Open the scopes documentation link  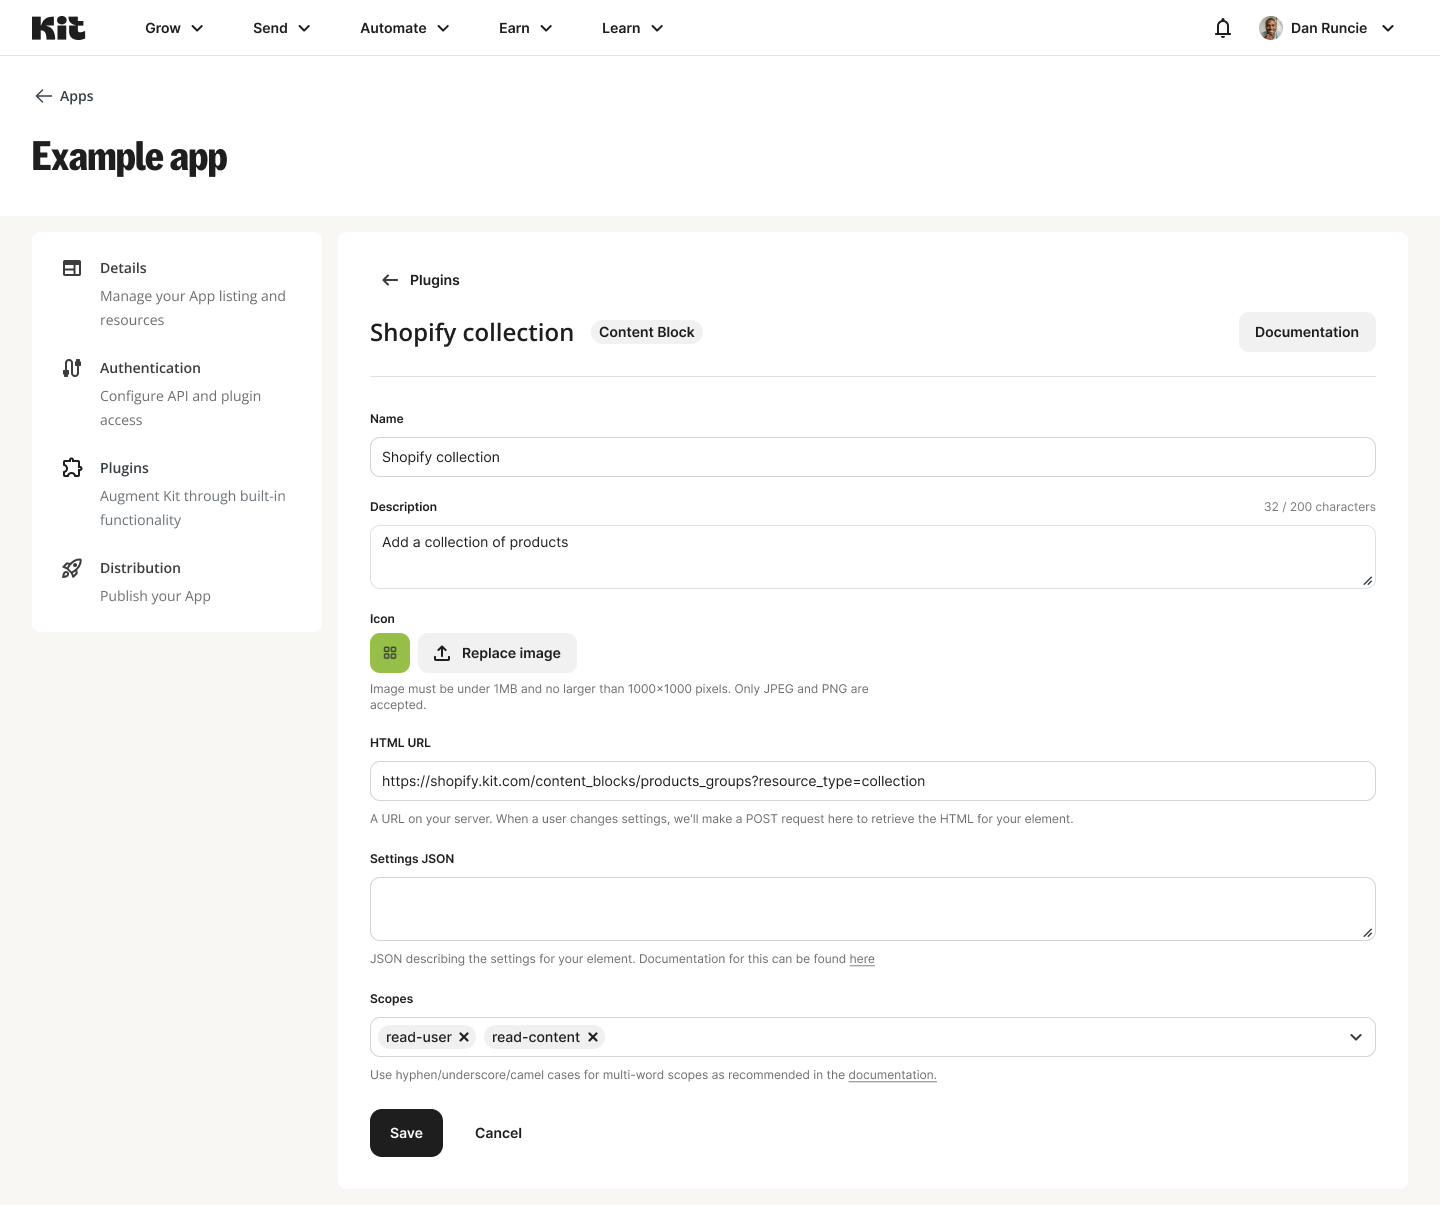[x=892, y=1075]
